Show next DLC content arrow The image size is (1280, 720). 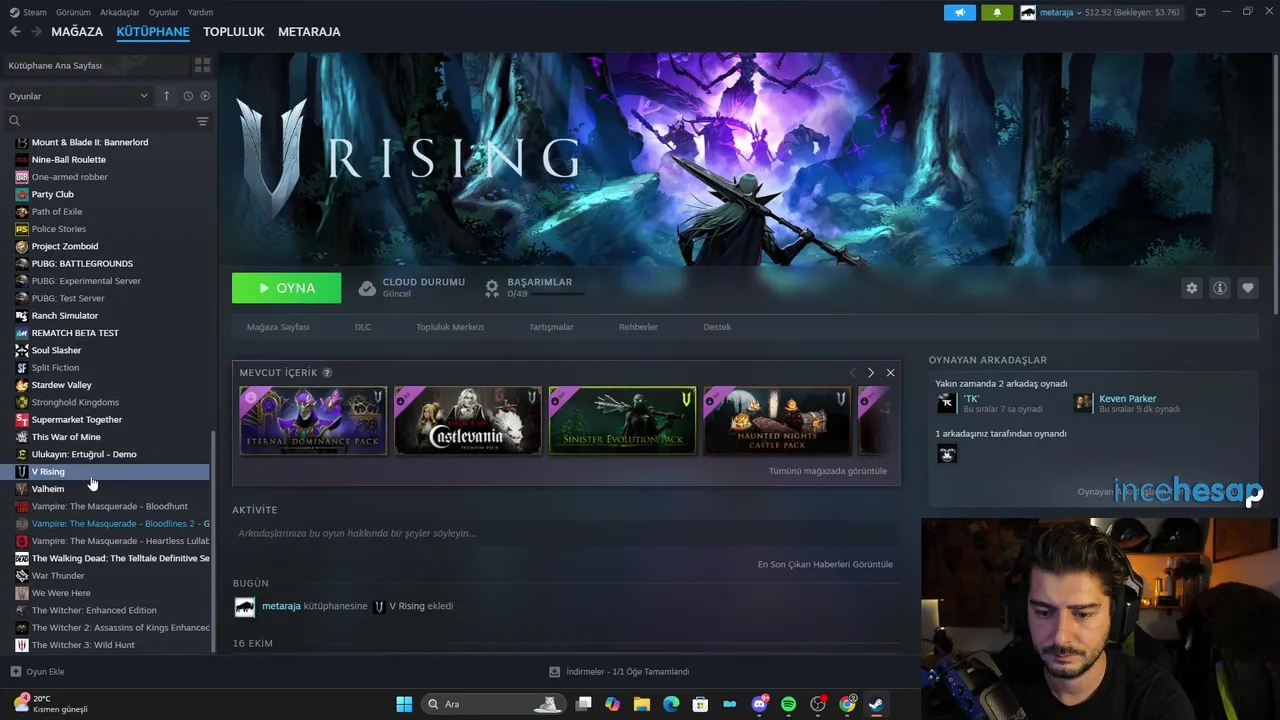[871, 373]
